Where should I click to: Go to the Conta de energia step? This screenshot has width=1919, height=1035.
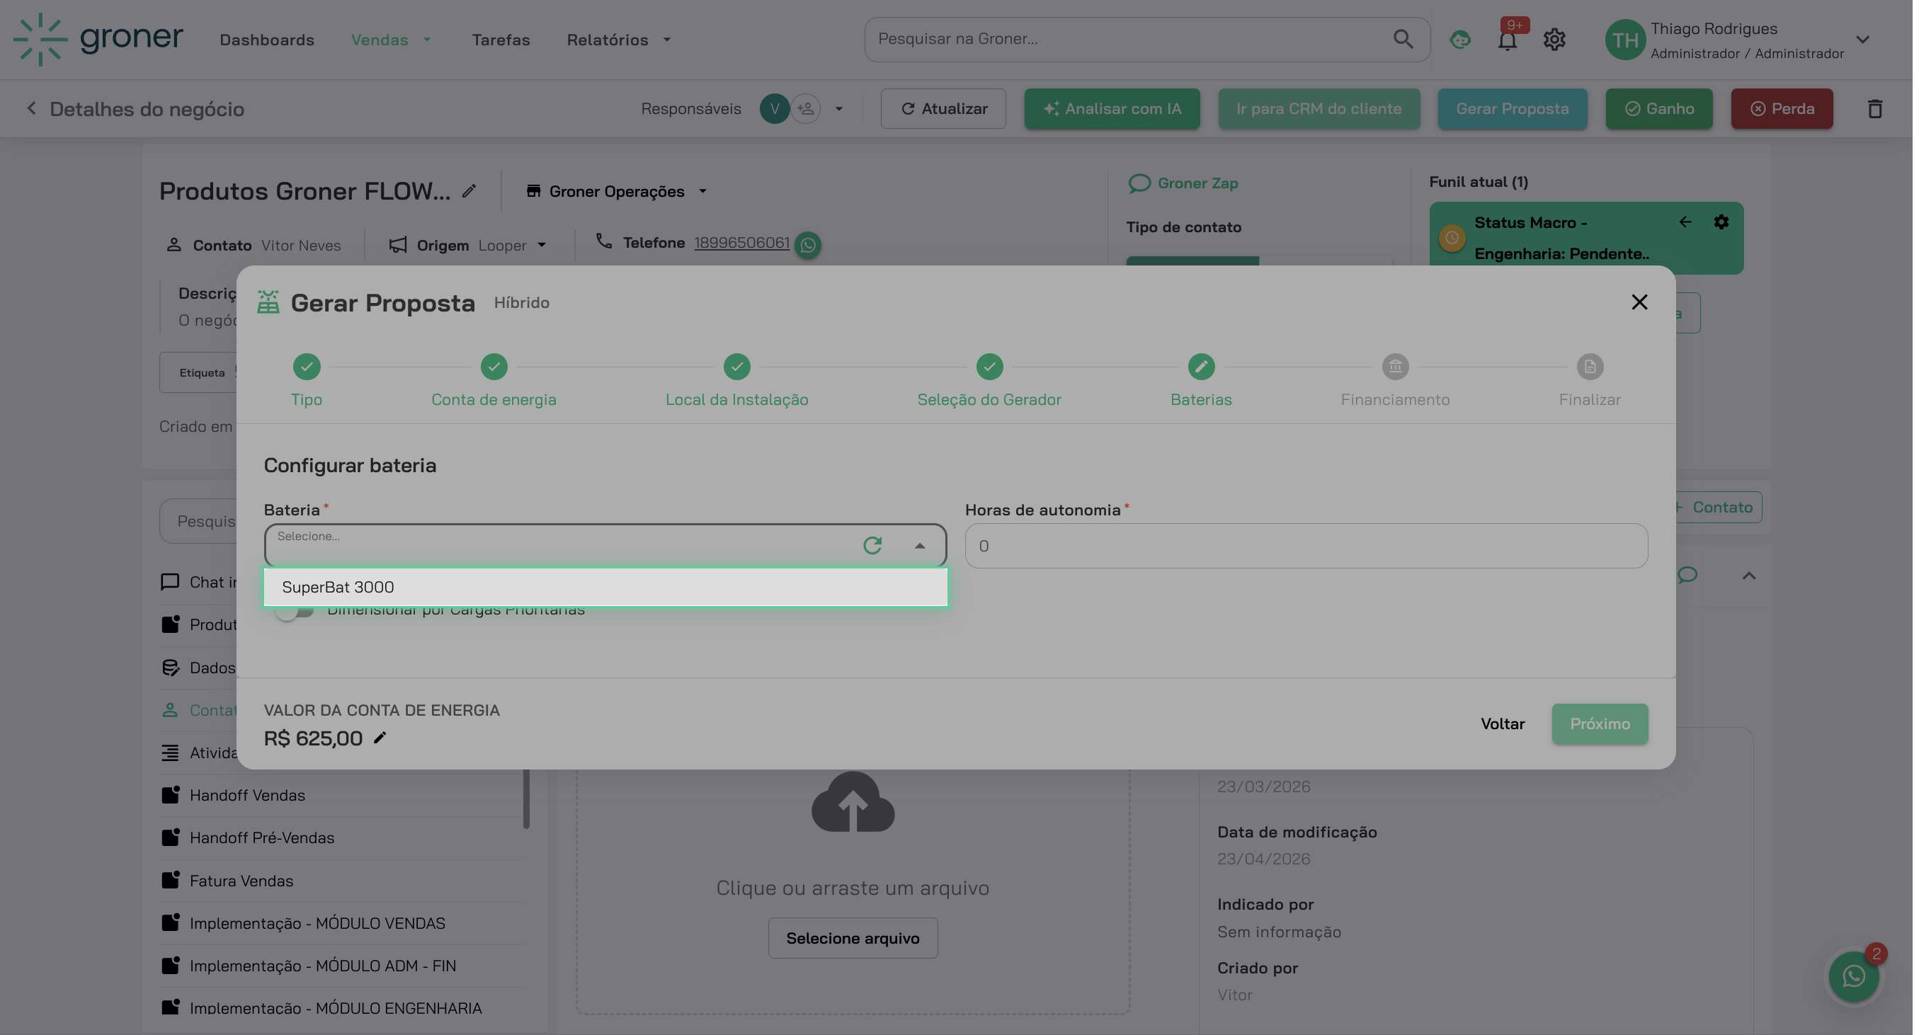(x=493, y=368)
